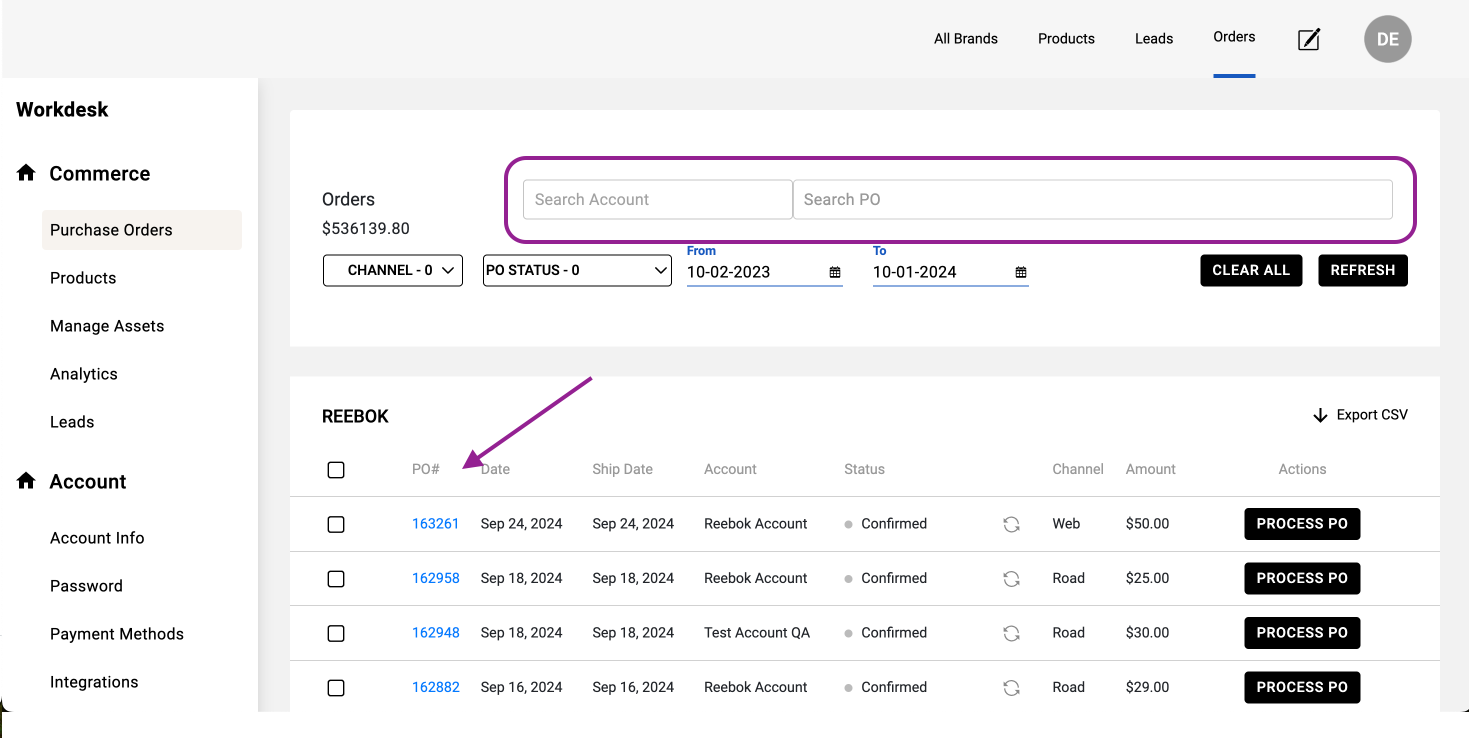Check the box for PO 163261
Viewport: 1469px width, 738px height.
[x=336, y=524]
